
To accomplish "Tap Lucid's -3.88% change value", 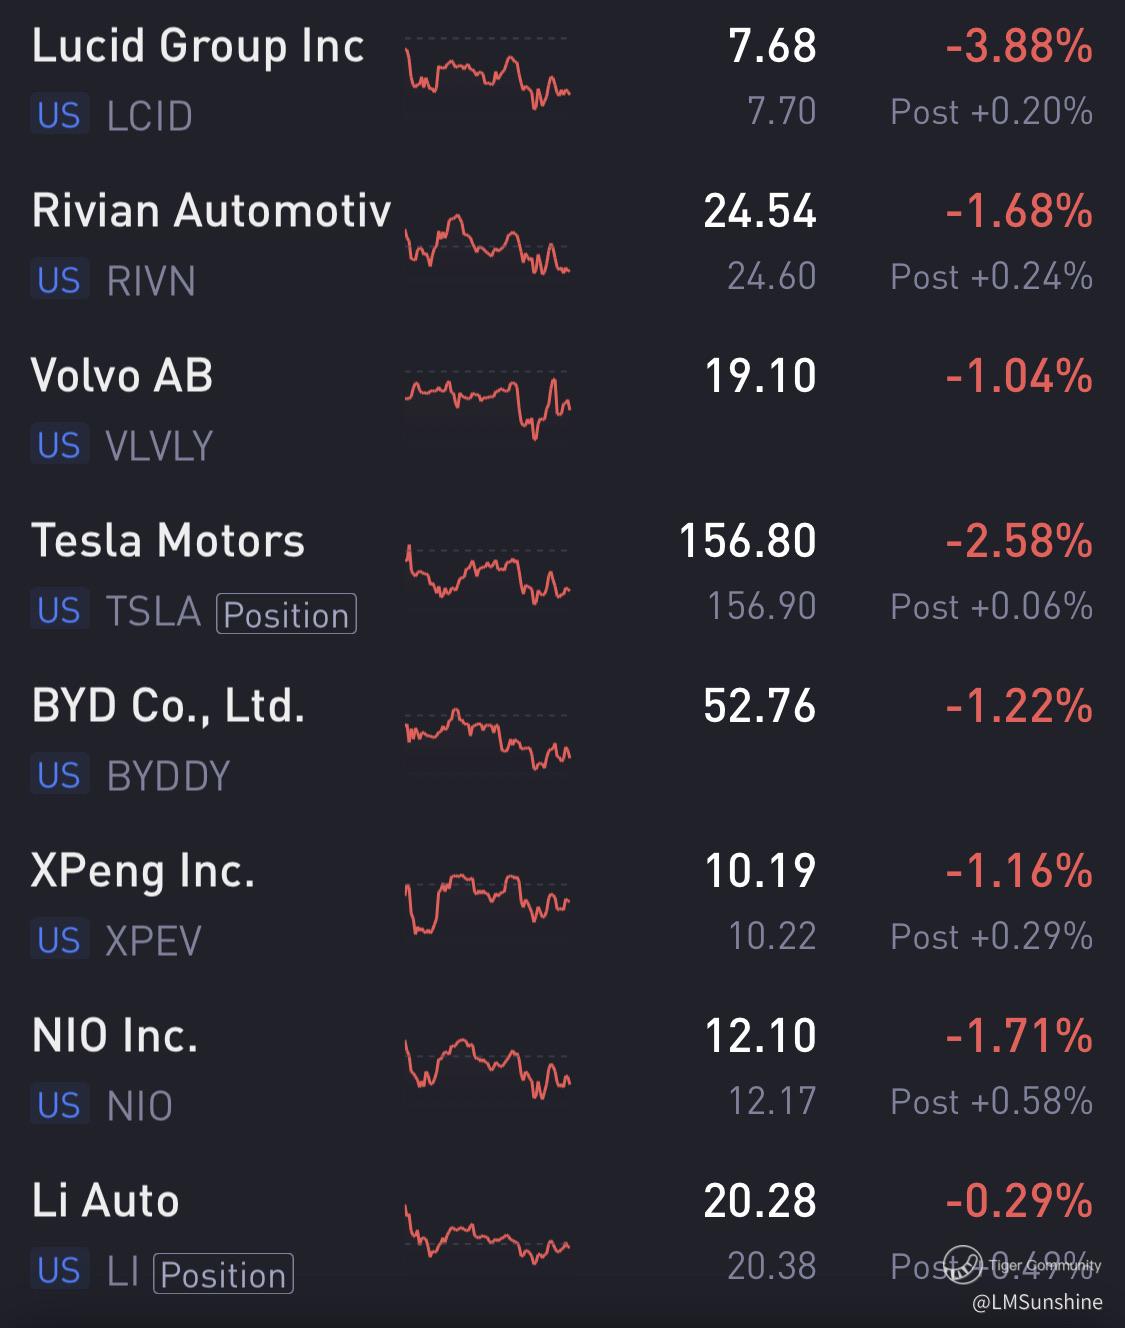I will [1018, 47].
